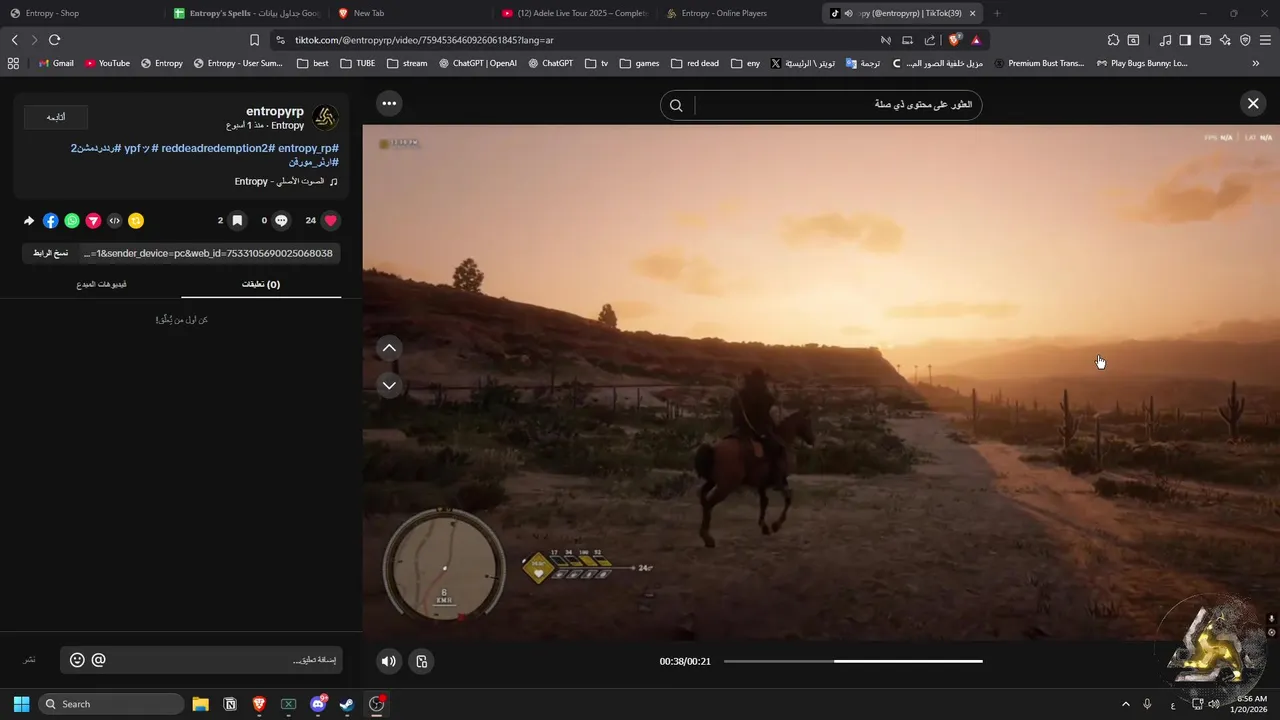This screenshot has height=720, width=1280.
Task: Open the three-dot more options menu
Action: 389,103
